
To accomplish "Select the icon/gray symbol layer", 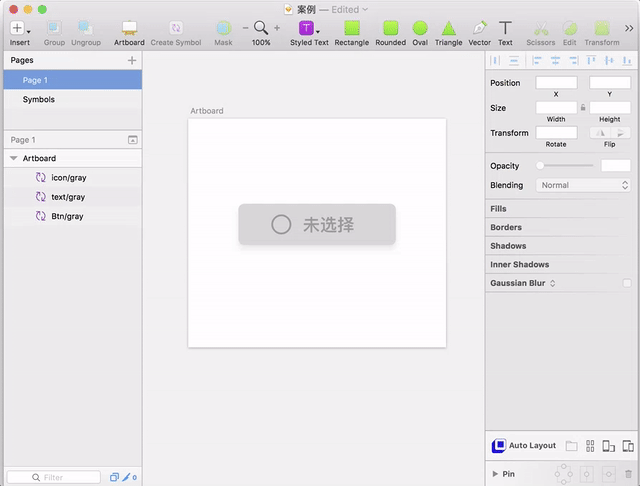I will click(73, 178).
